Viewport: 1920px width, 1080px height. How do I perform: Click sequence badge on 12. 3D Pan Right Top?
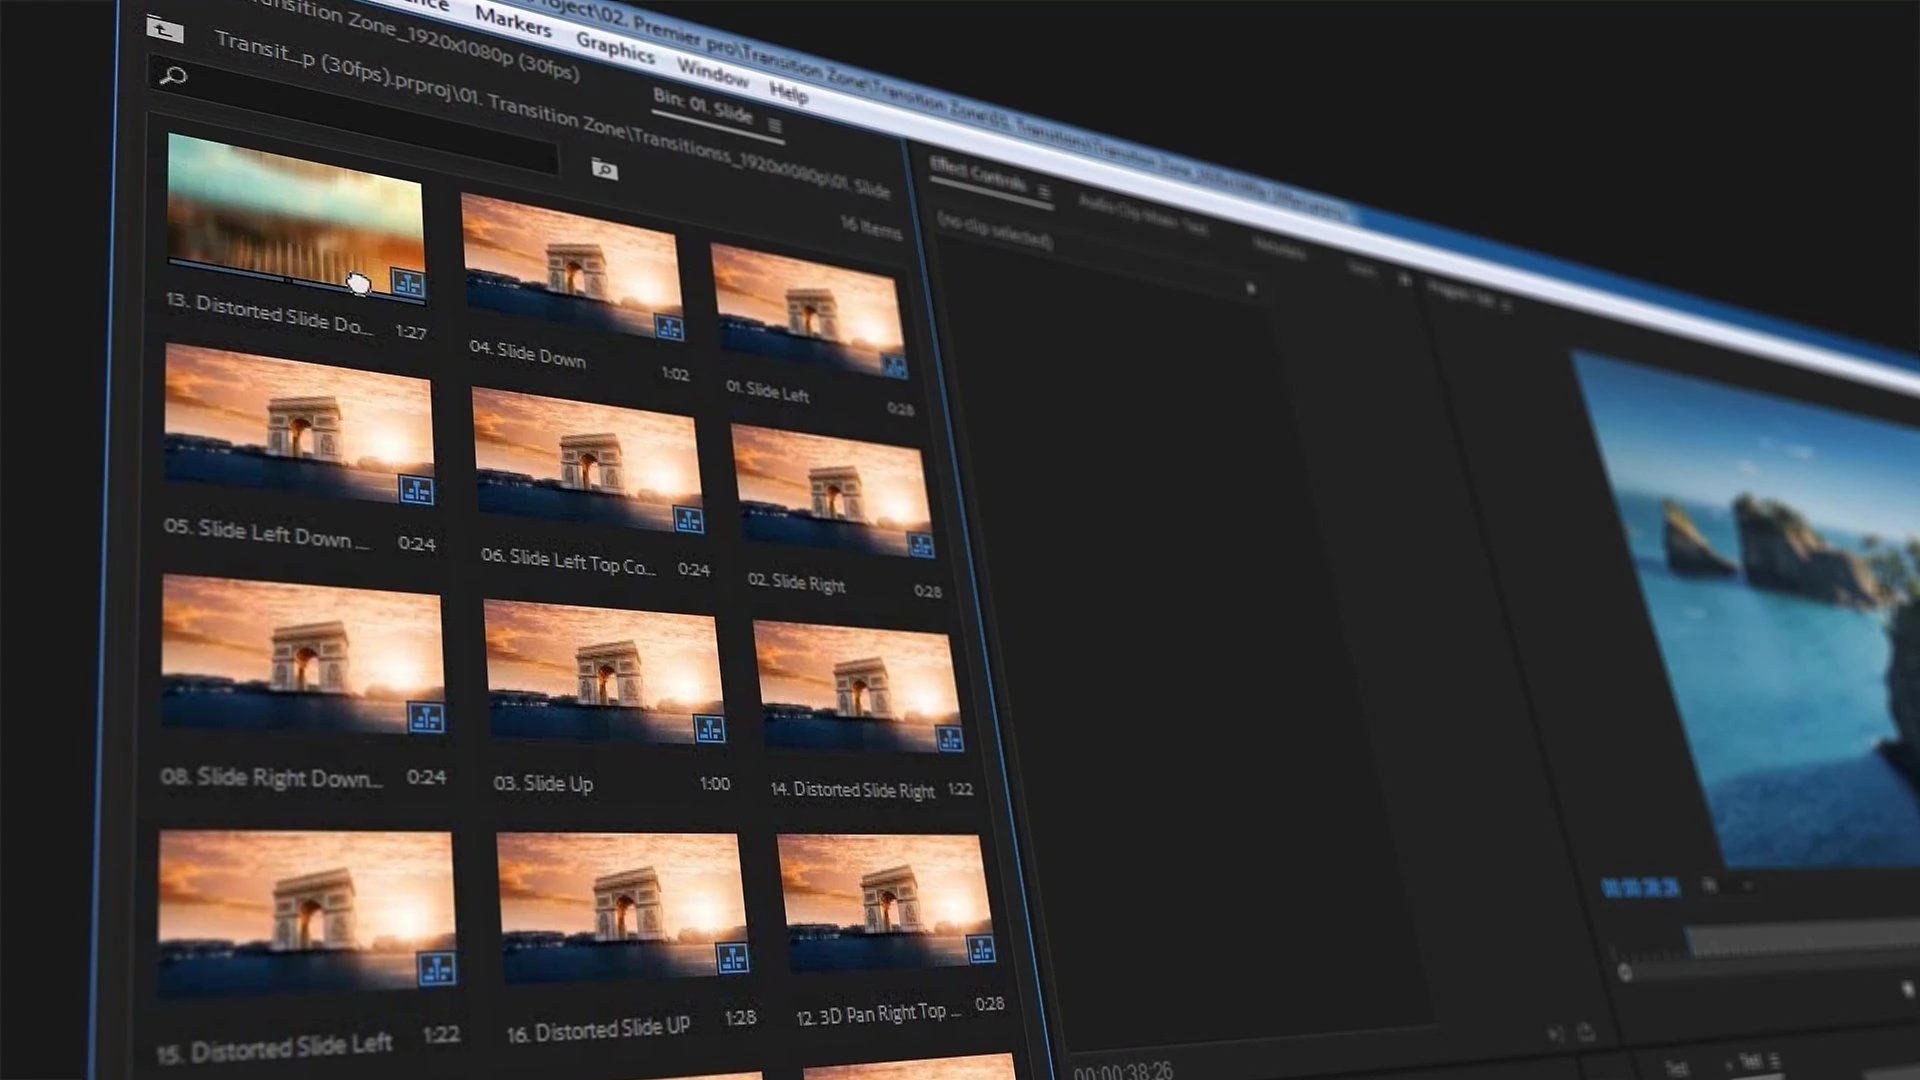981,949
